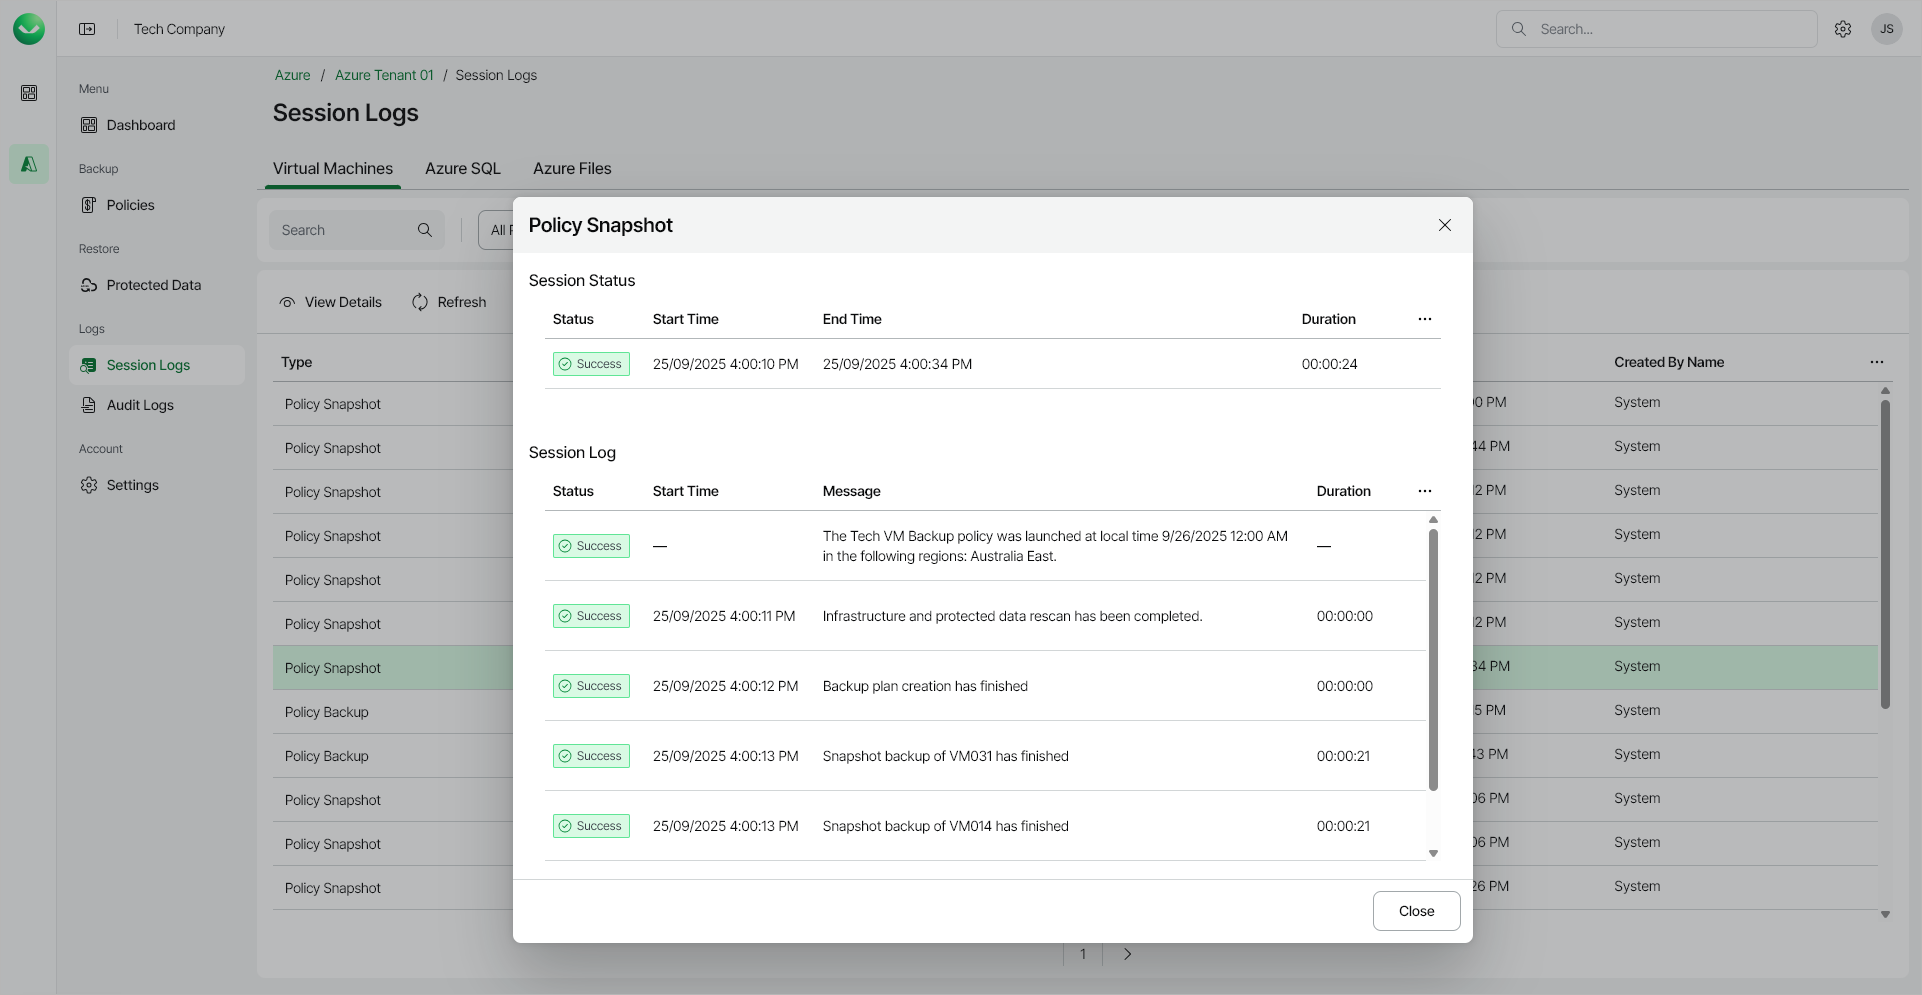This screenshot has width=1922, height=995.
Task: Click the green company logo
Action: pyautogui.click(x=29, y=29)
